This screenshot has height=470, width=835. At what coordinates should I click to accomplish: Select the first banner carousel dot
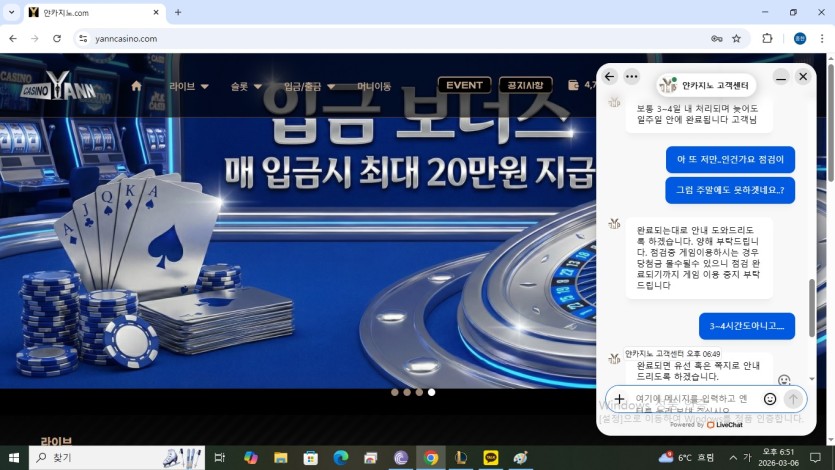click(395, 392)
